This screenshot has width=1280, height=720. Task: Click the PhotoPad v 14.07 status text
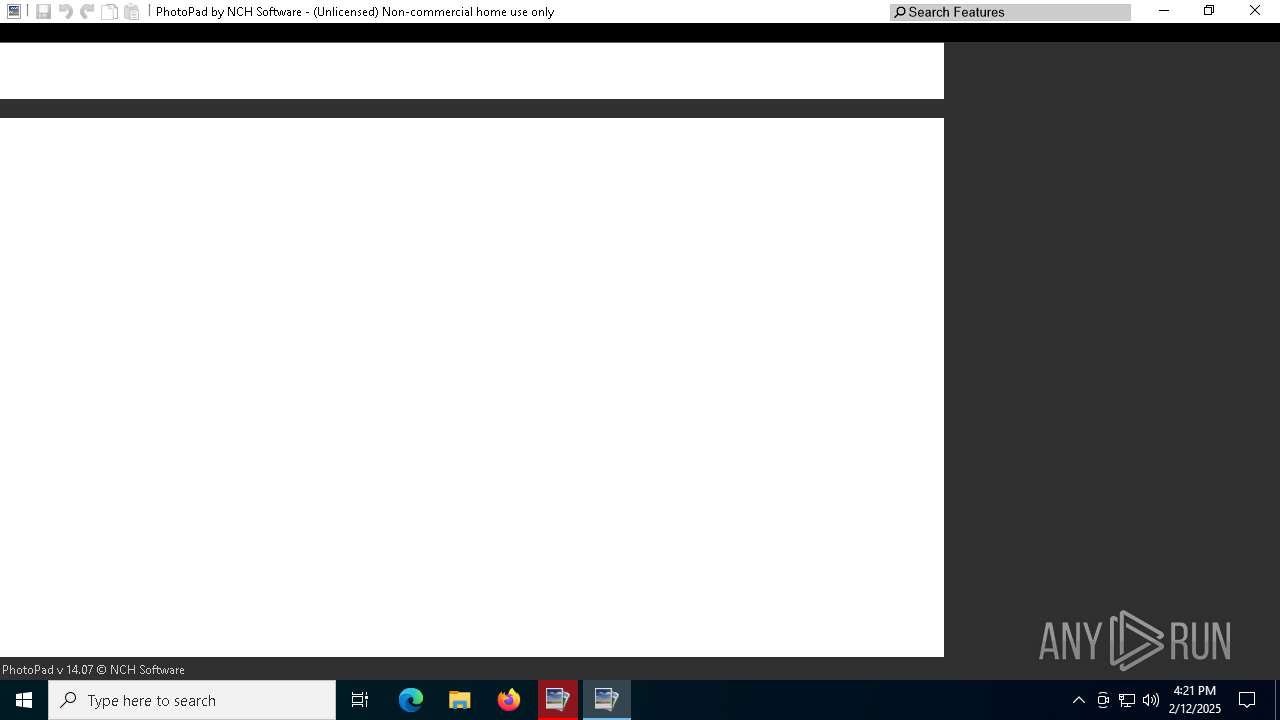[x=93, y=669]
